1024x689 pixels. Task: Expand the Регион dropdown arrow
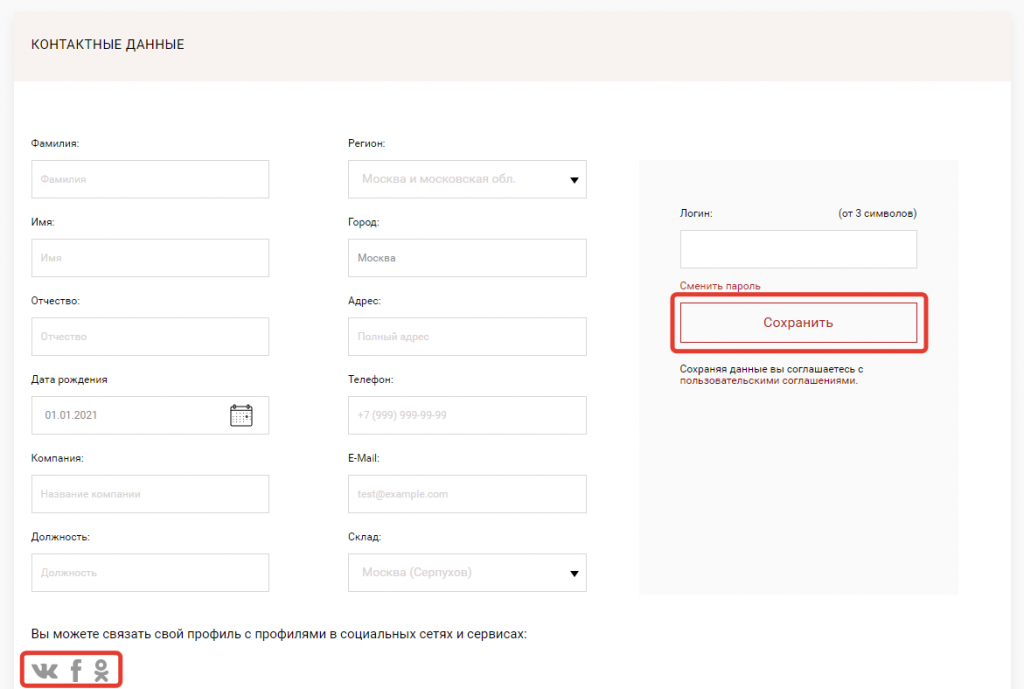(x=574, y=180)
